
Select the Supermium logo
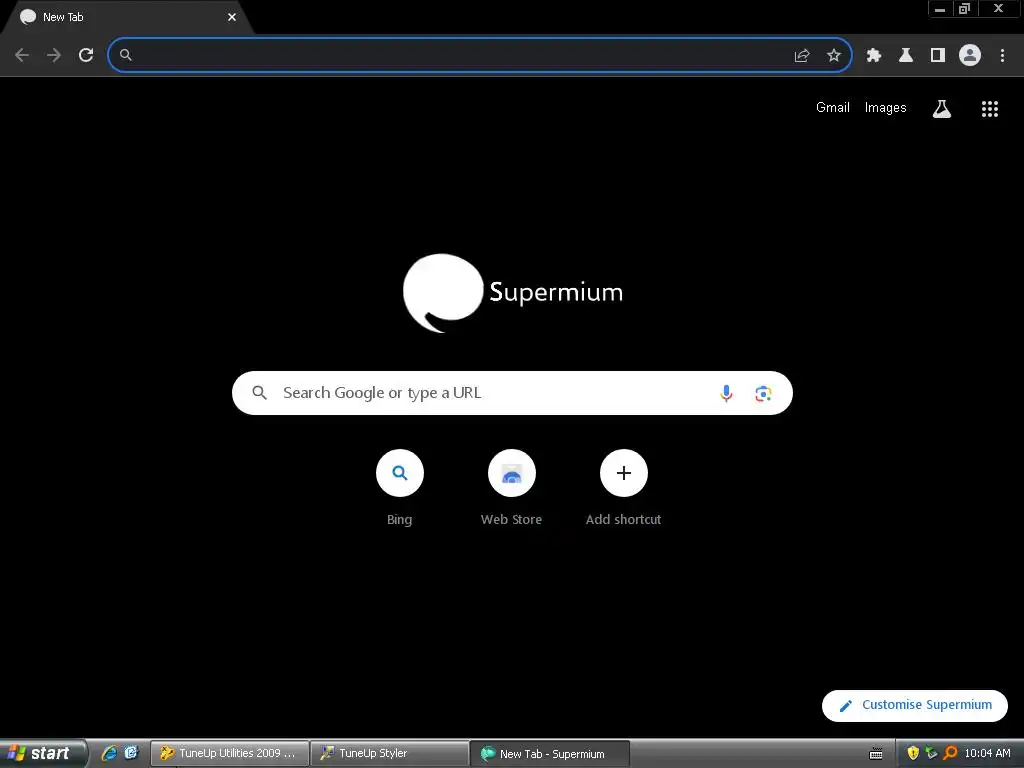513,293
